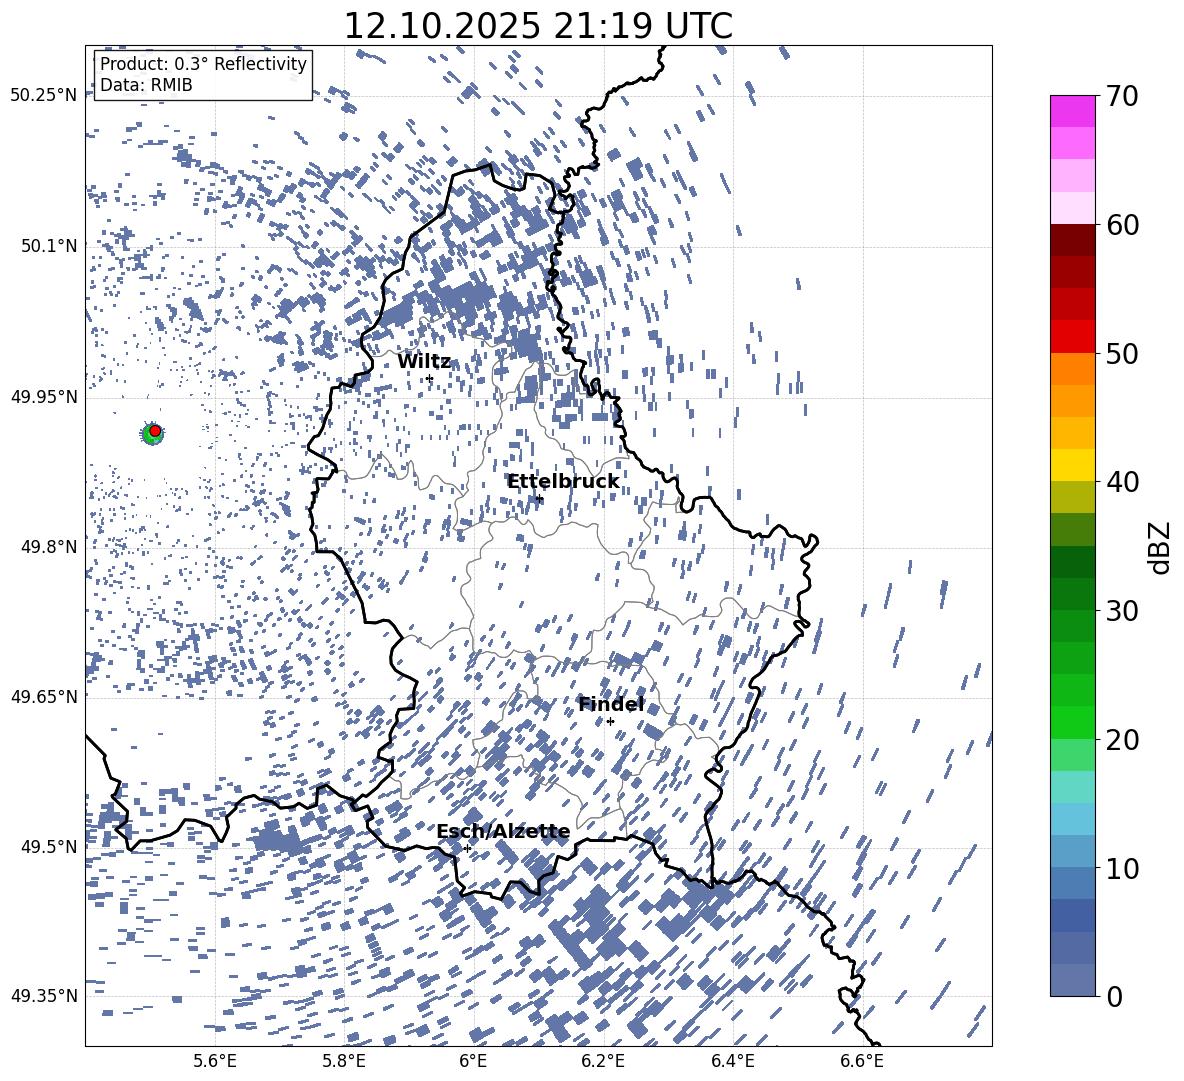Click the 49.5°N latitude label
The height and width of the screenshot is (1081, 1184).
point(49,846)
